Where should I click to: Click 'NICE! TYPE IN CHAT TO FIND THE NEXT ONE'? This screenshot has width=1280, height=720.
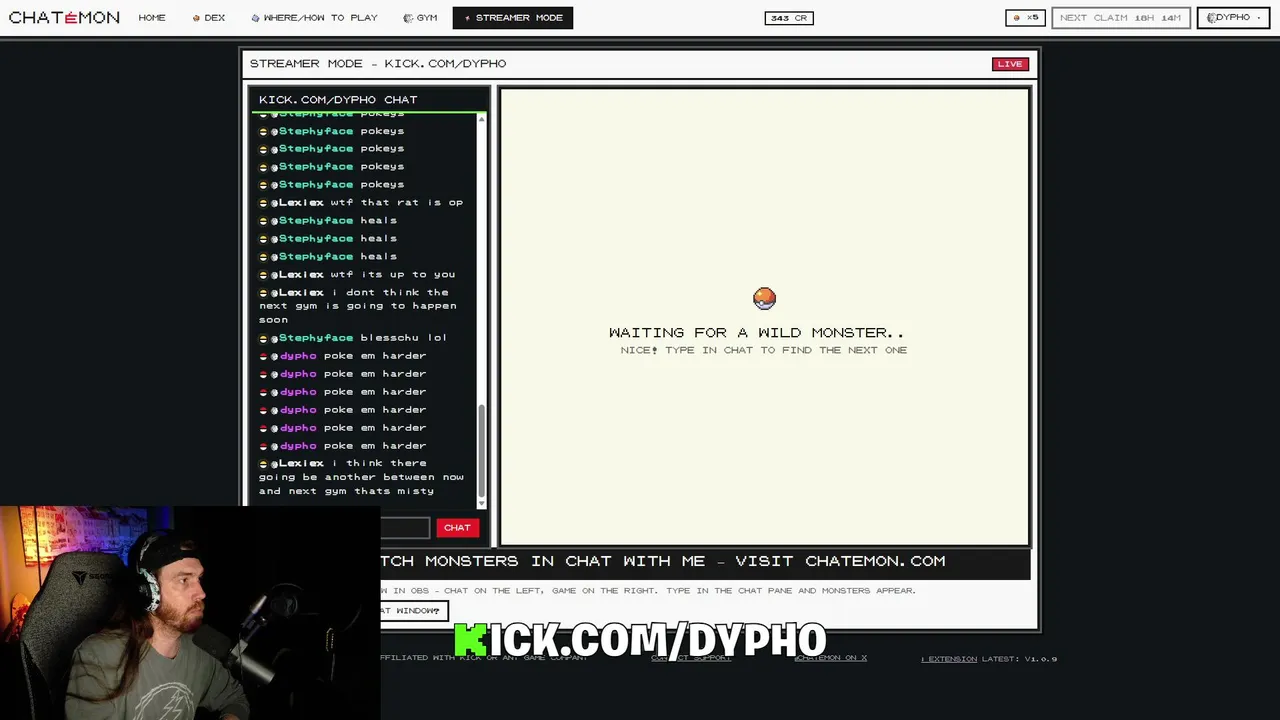pos(764,350)
